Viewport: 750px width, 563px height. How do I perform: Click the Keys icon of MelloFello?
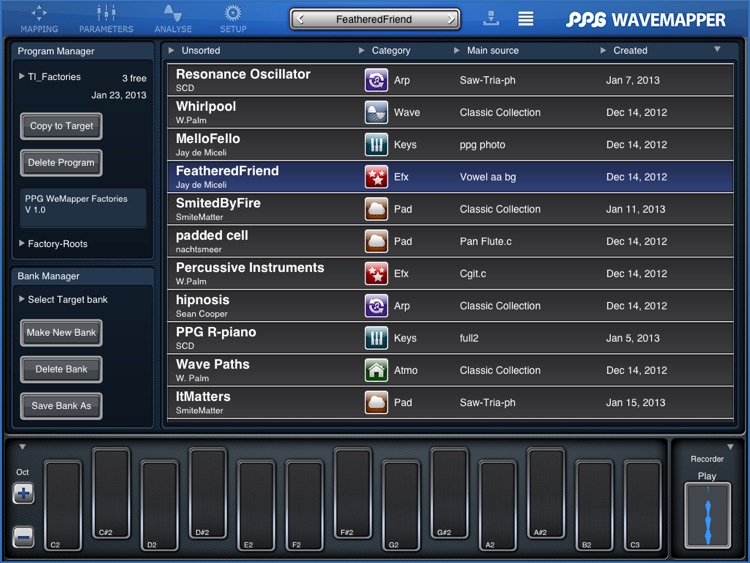376,144
